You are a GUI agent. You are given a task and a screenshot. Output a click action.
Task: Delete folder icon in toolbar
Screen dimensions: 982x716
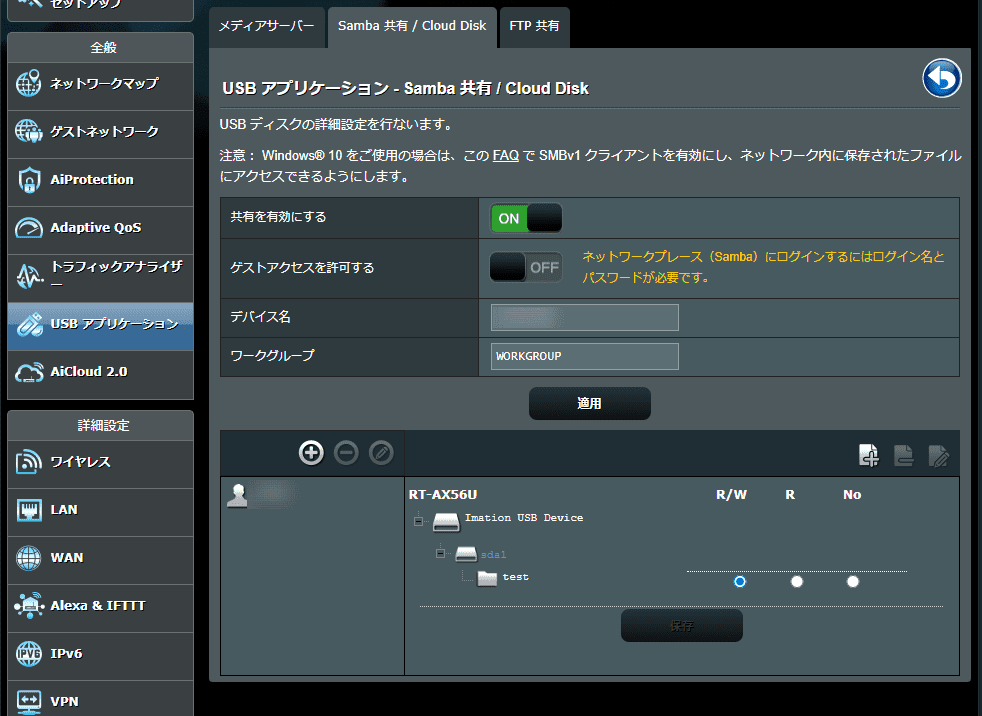903,455
